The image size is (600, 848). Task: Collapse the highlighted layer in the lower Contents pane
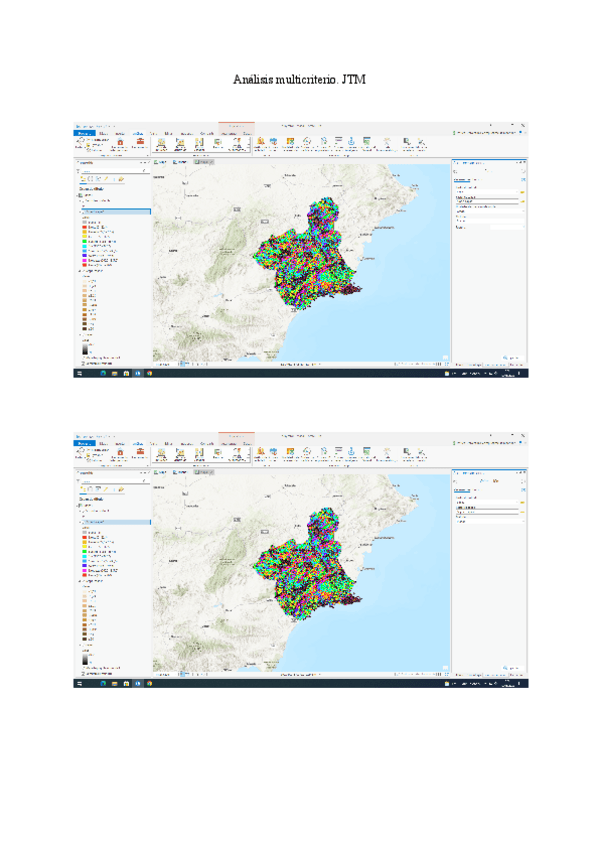79,522
